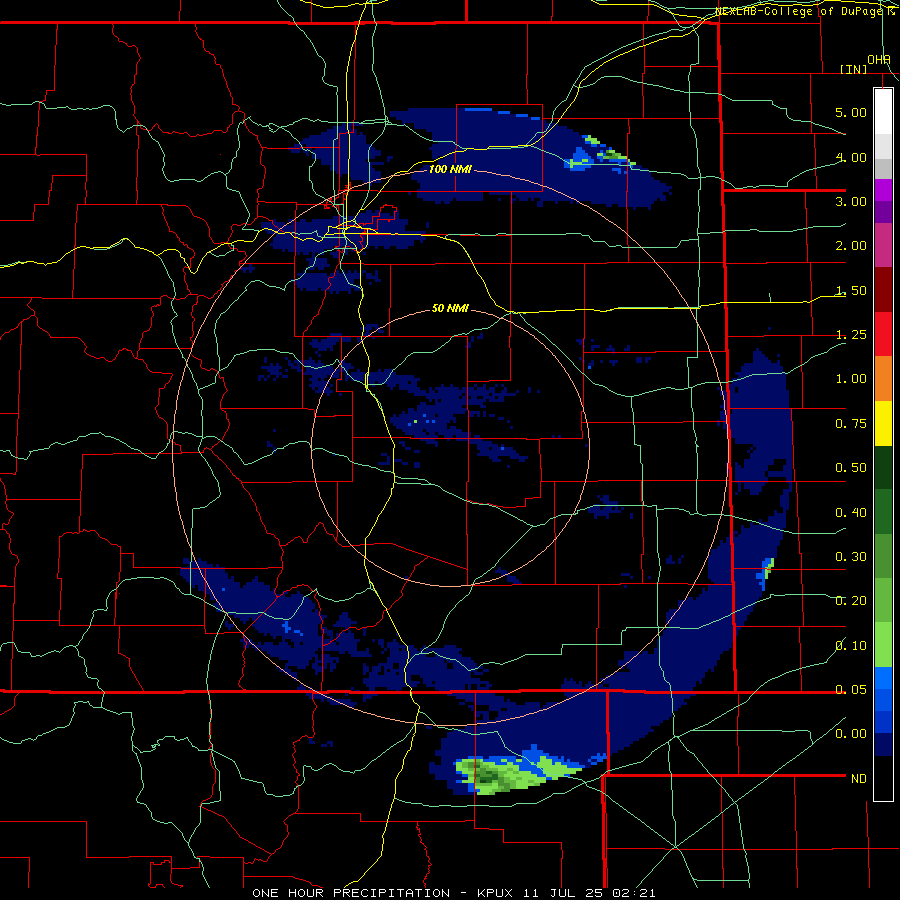900x900 pixels.
Task: Click the 4.00 legend value
Action: [851, 157]
